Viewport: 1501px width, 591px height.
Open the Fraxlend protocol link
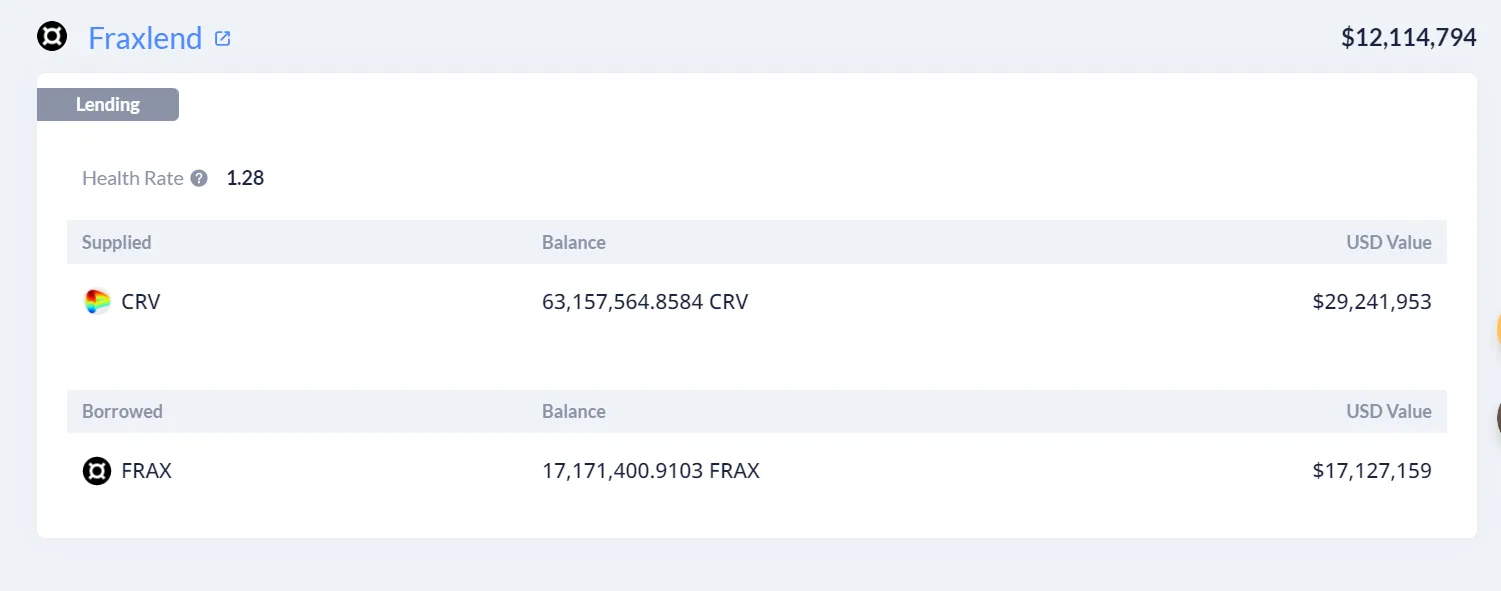tap(145, 39)
